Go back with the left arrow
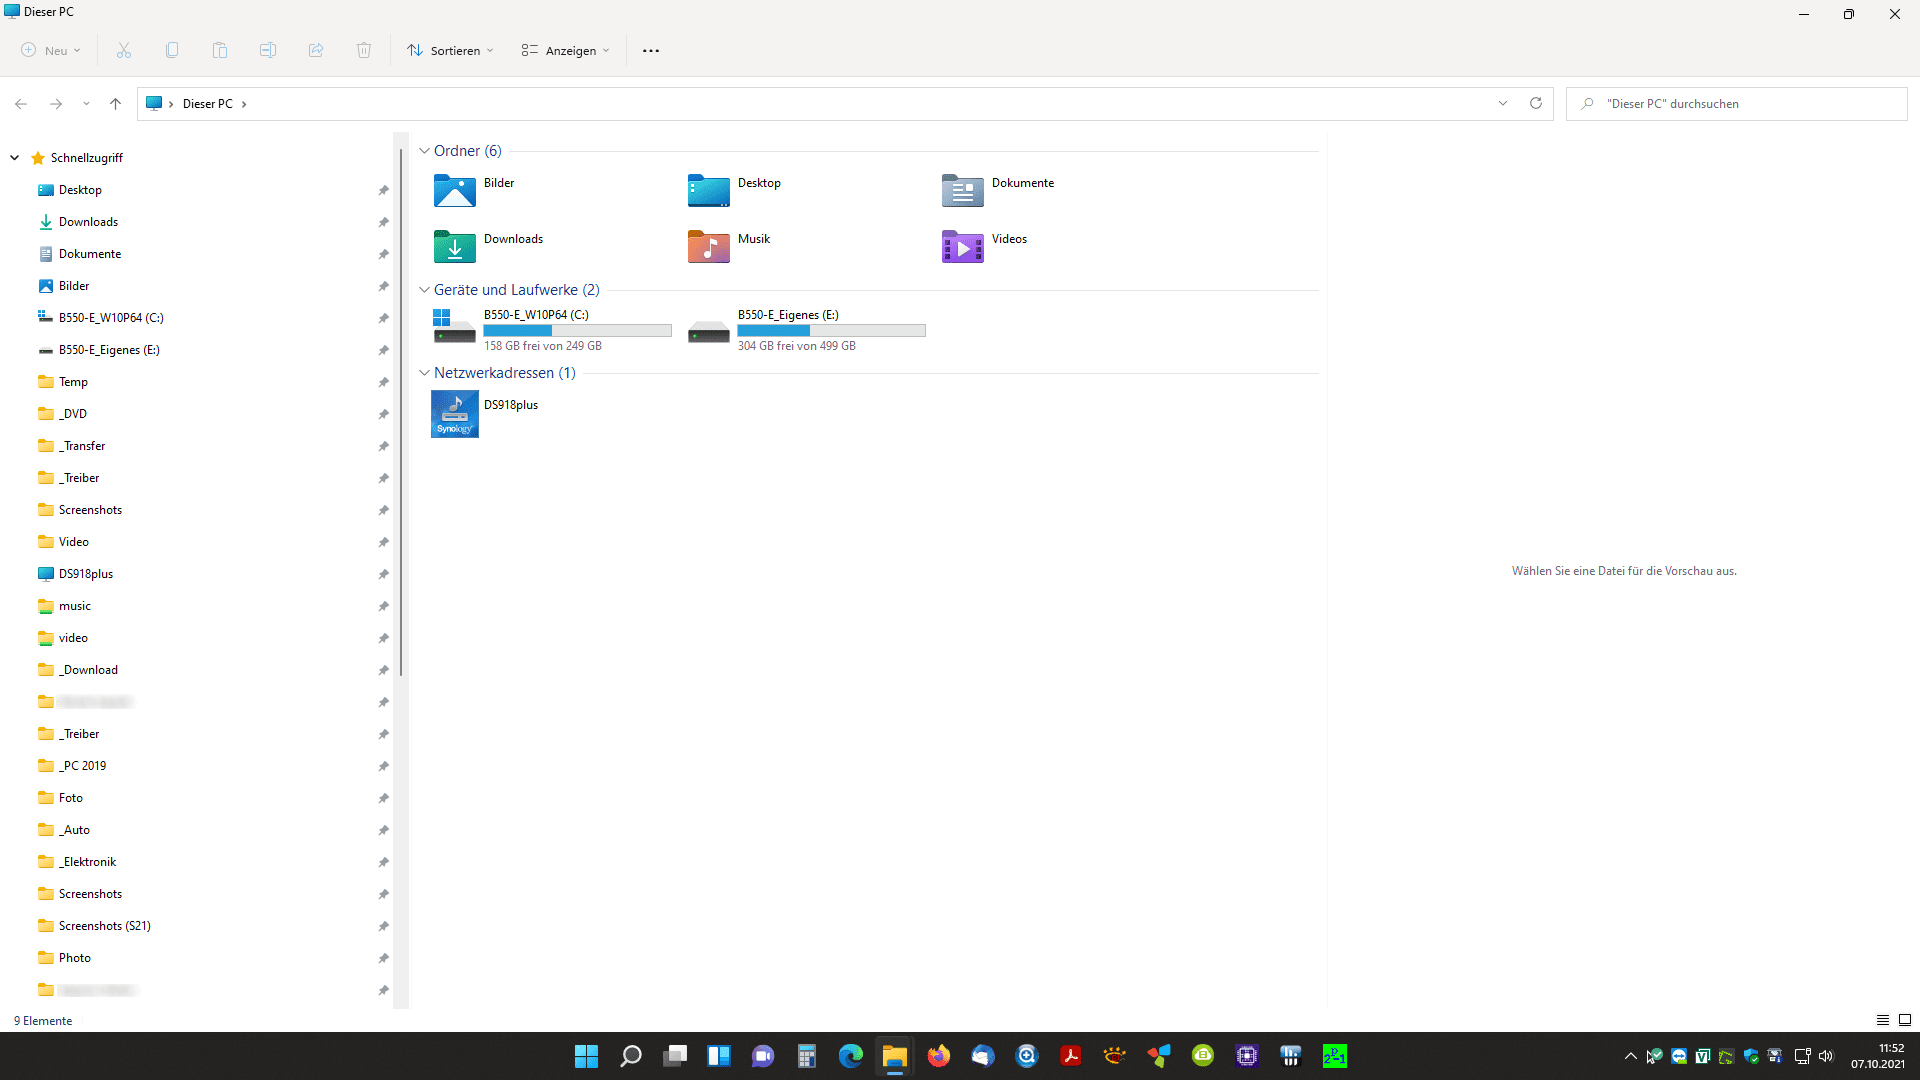Image resolution: width=1920 pixels, height=1080 pixels. tap(21, 104)
